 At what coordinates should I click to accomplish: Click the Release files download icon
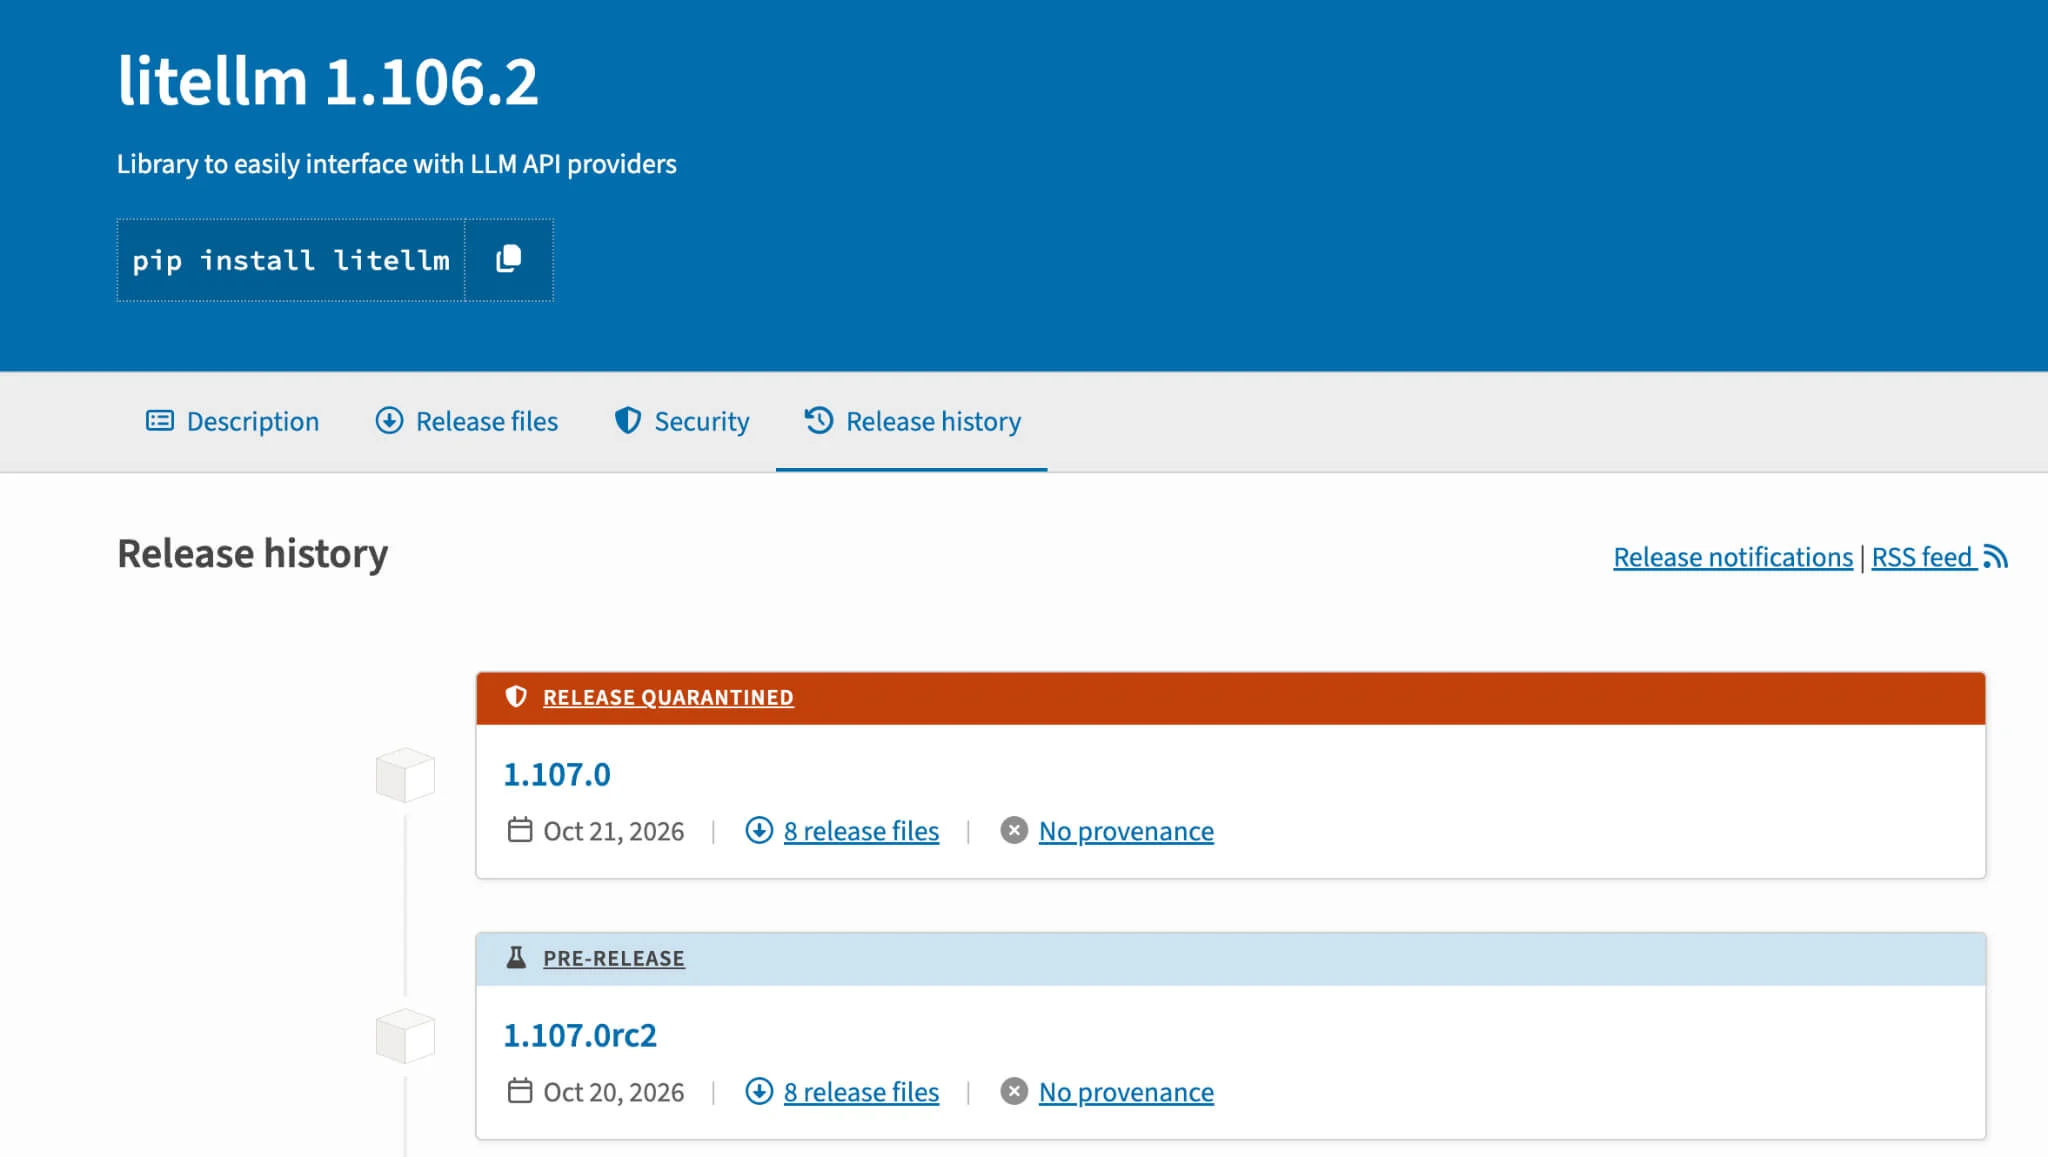pos(389,420)
